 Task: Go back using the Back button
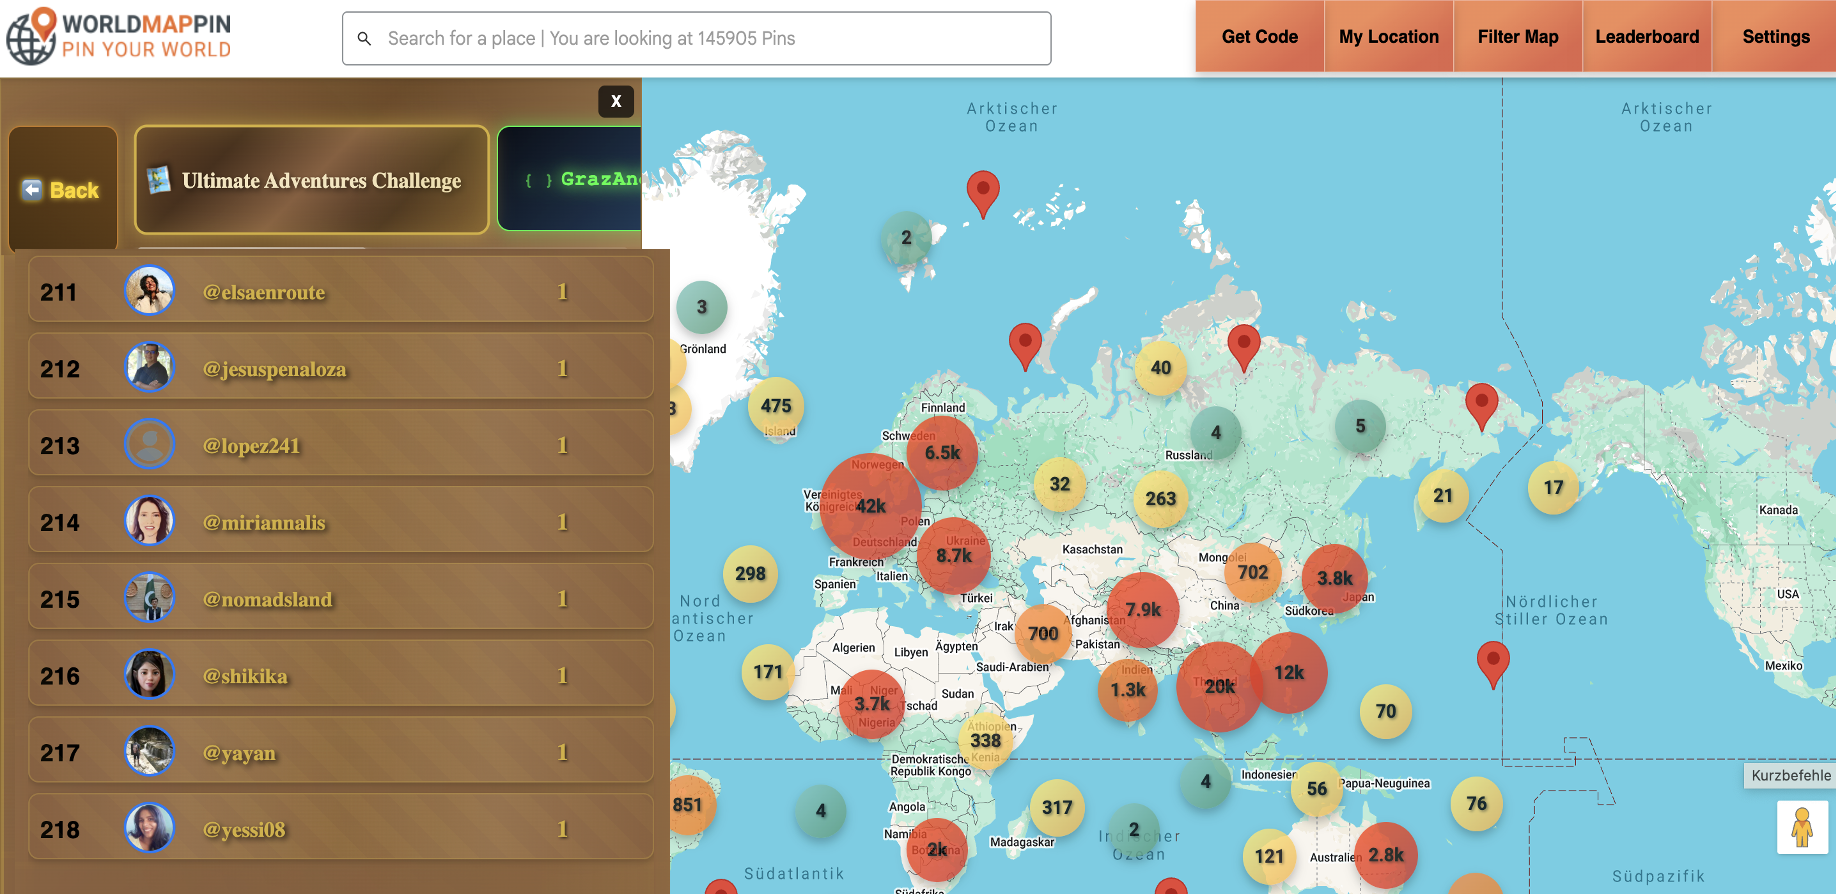(63, 189)
